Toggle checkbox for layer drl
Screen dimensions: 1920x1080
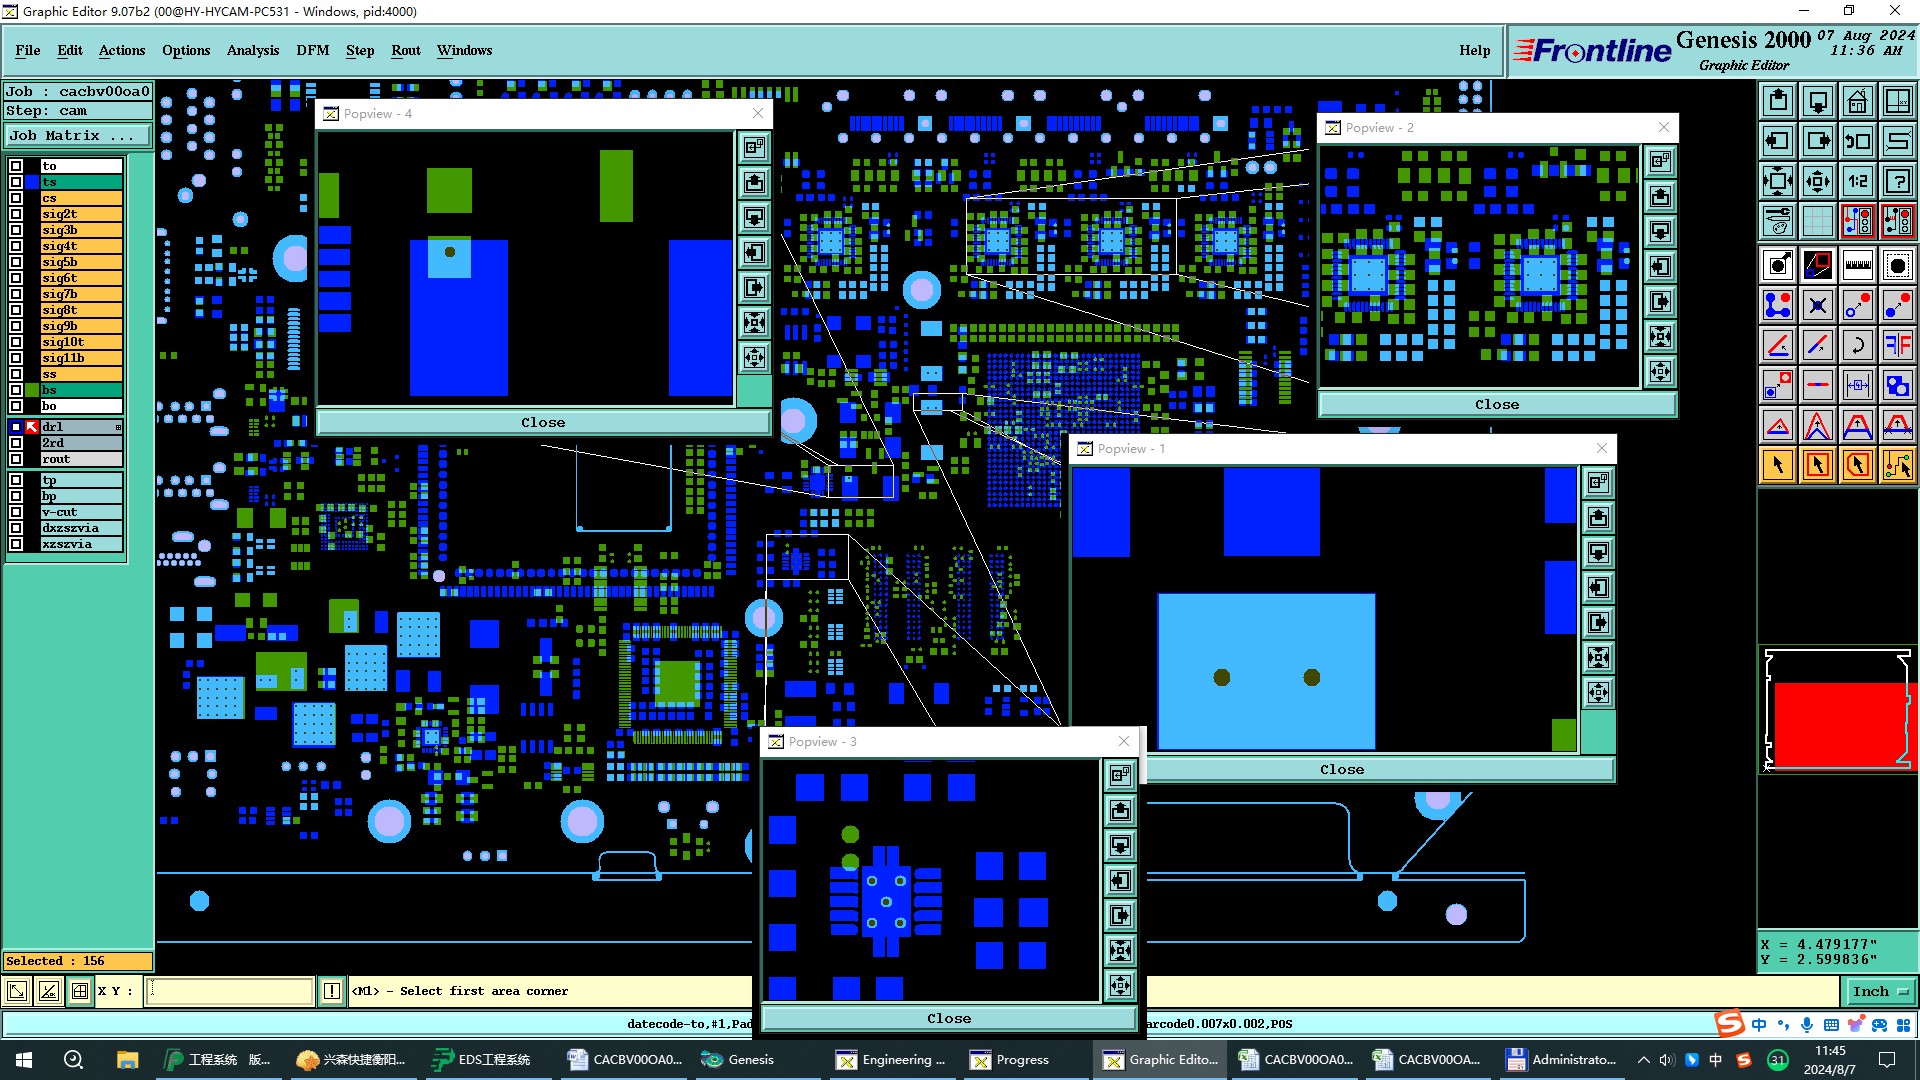[x=16, y=427]
